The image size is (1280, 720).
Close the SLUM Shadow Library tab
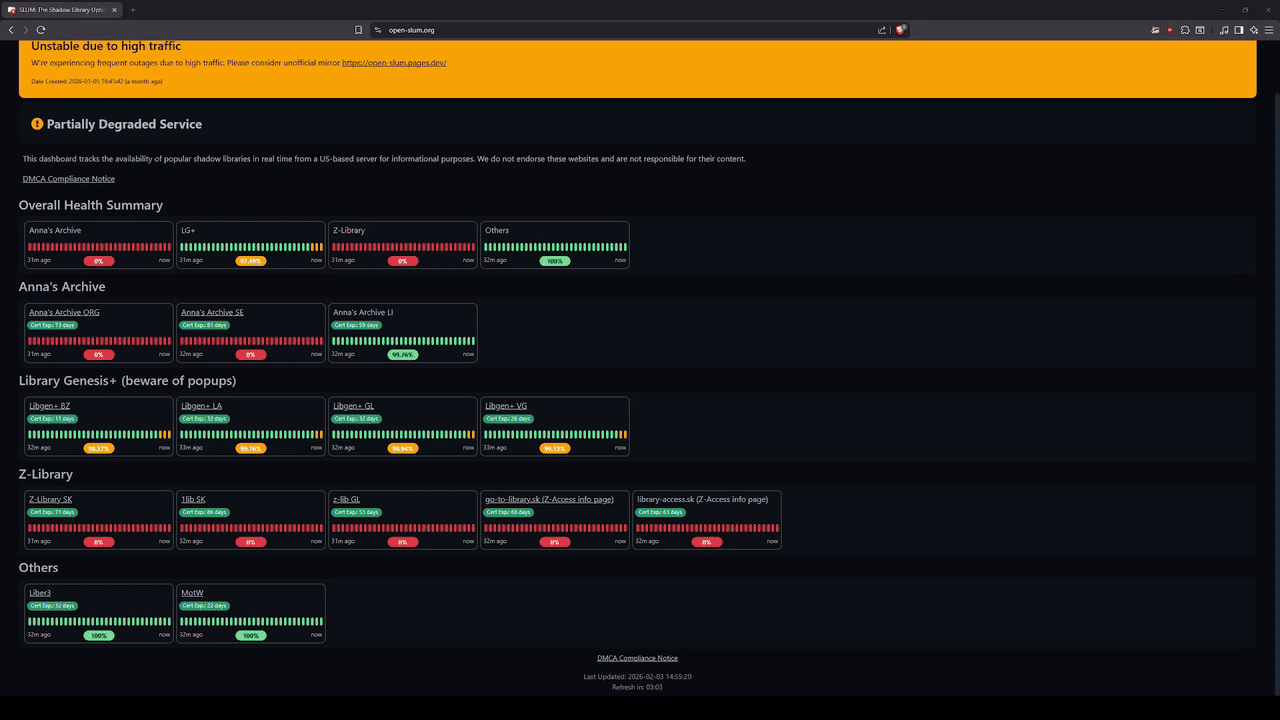click(112, 10)
